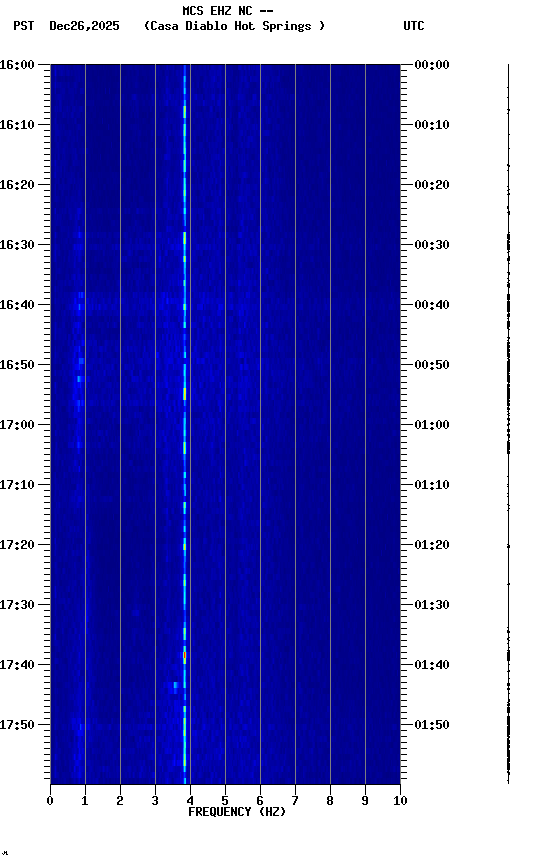Click the '4' frequency axis label
The width and height of the screenshot is (552, 864).
[x=190, y=801]
